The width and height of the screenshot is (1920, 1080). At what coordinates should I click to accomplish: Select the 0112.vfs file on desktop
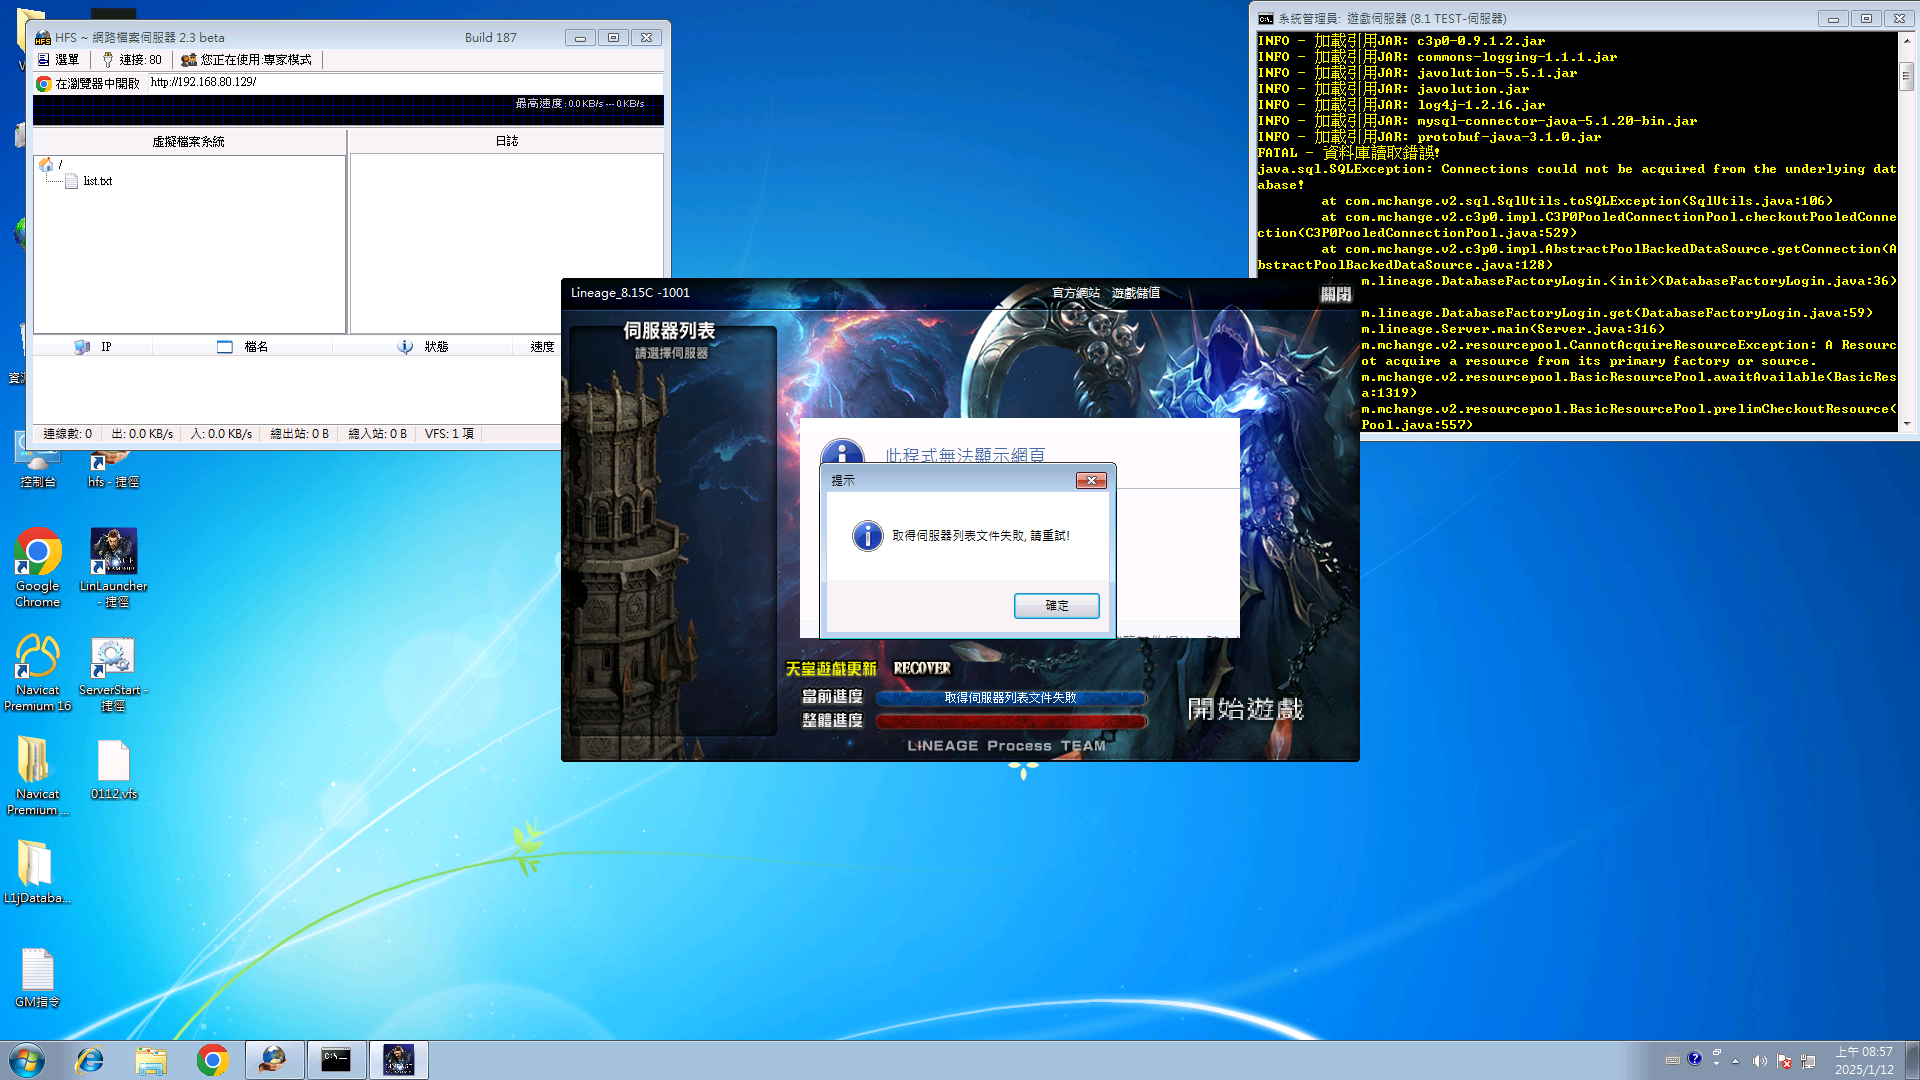113,769
